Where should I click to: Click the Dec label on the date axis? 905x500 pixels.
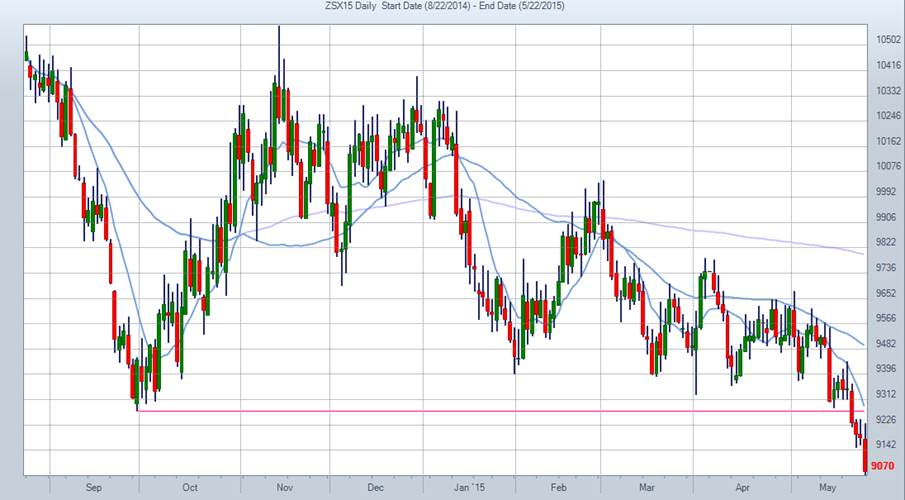point(375,488)
